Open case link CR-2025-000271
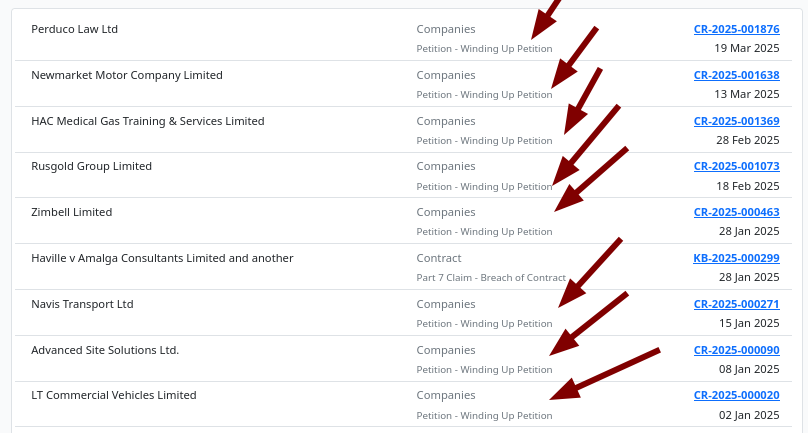This screenshot has width=808, height=433. tap(736, 304)
